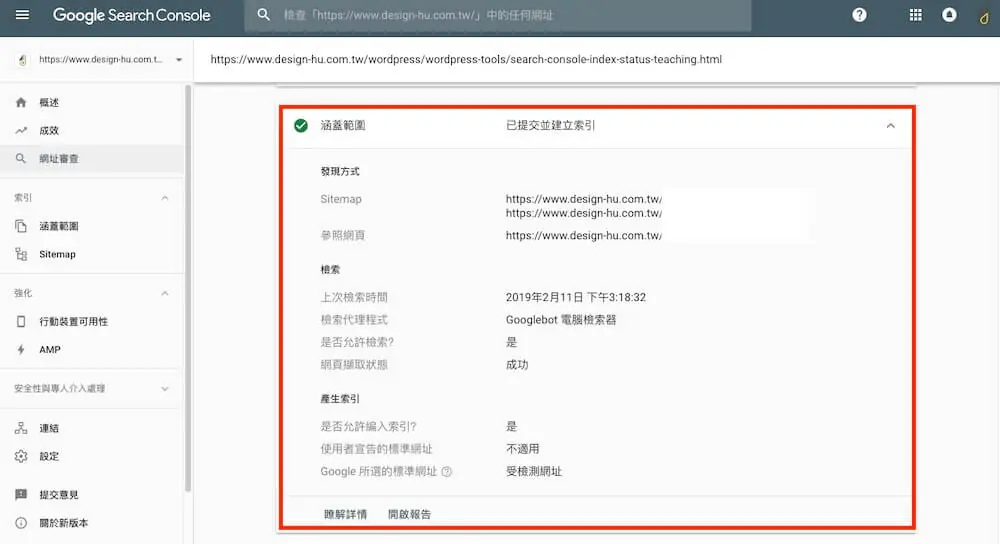
Task: Click the 受檢測網址 value
Action: 534,471
